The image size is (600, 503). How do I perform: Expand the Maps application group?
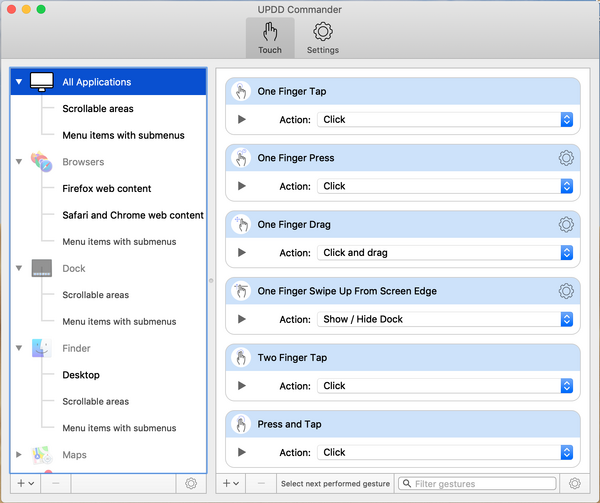[x=19, y=455]
